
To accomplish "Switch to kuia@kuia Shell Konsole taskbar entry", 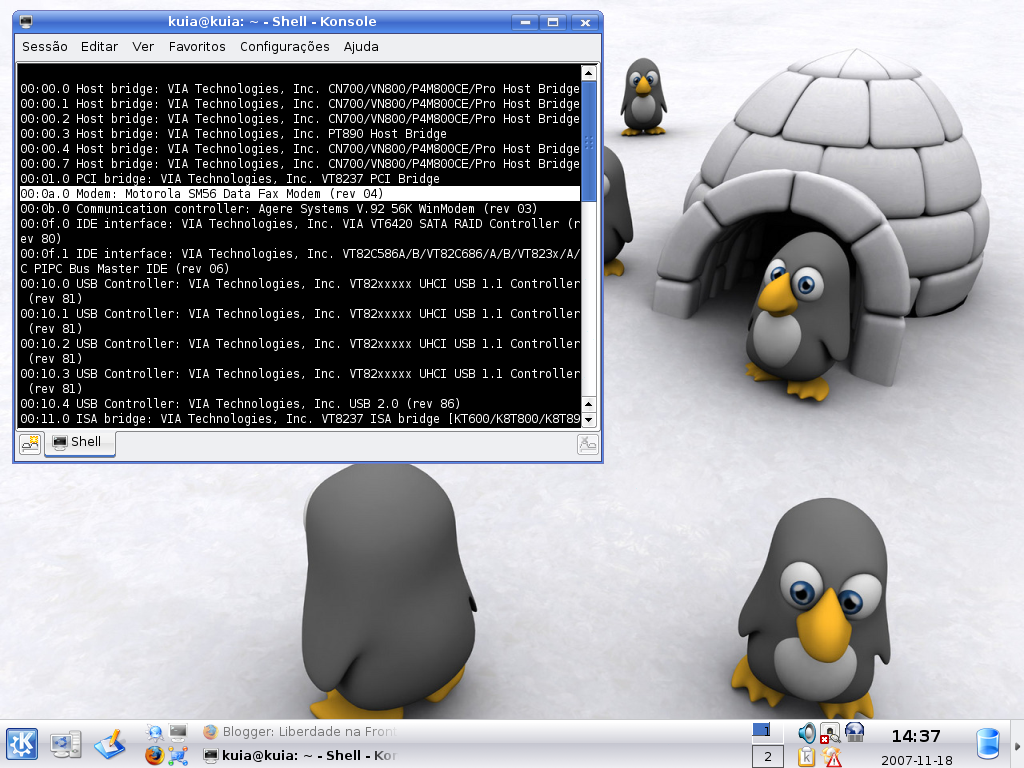I will (x=299, y=756).
